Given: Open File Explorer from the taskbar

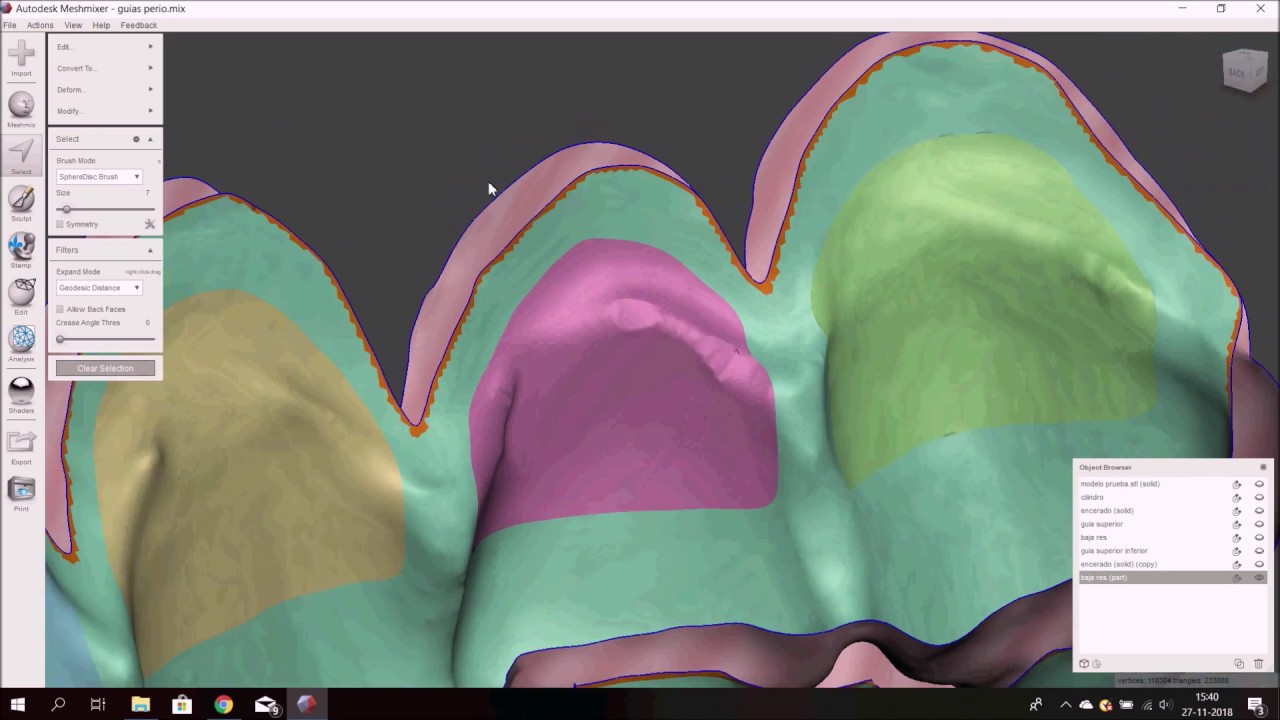Looking at the screenshot, I should [140, 705].
